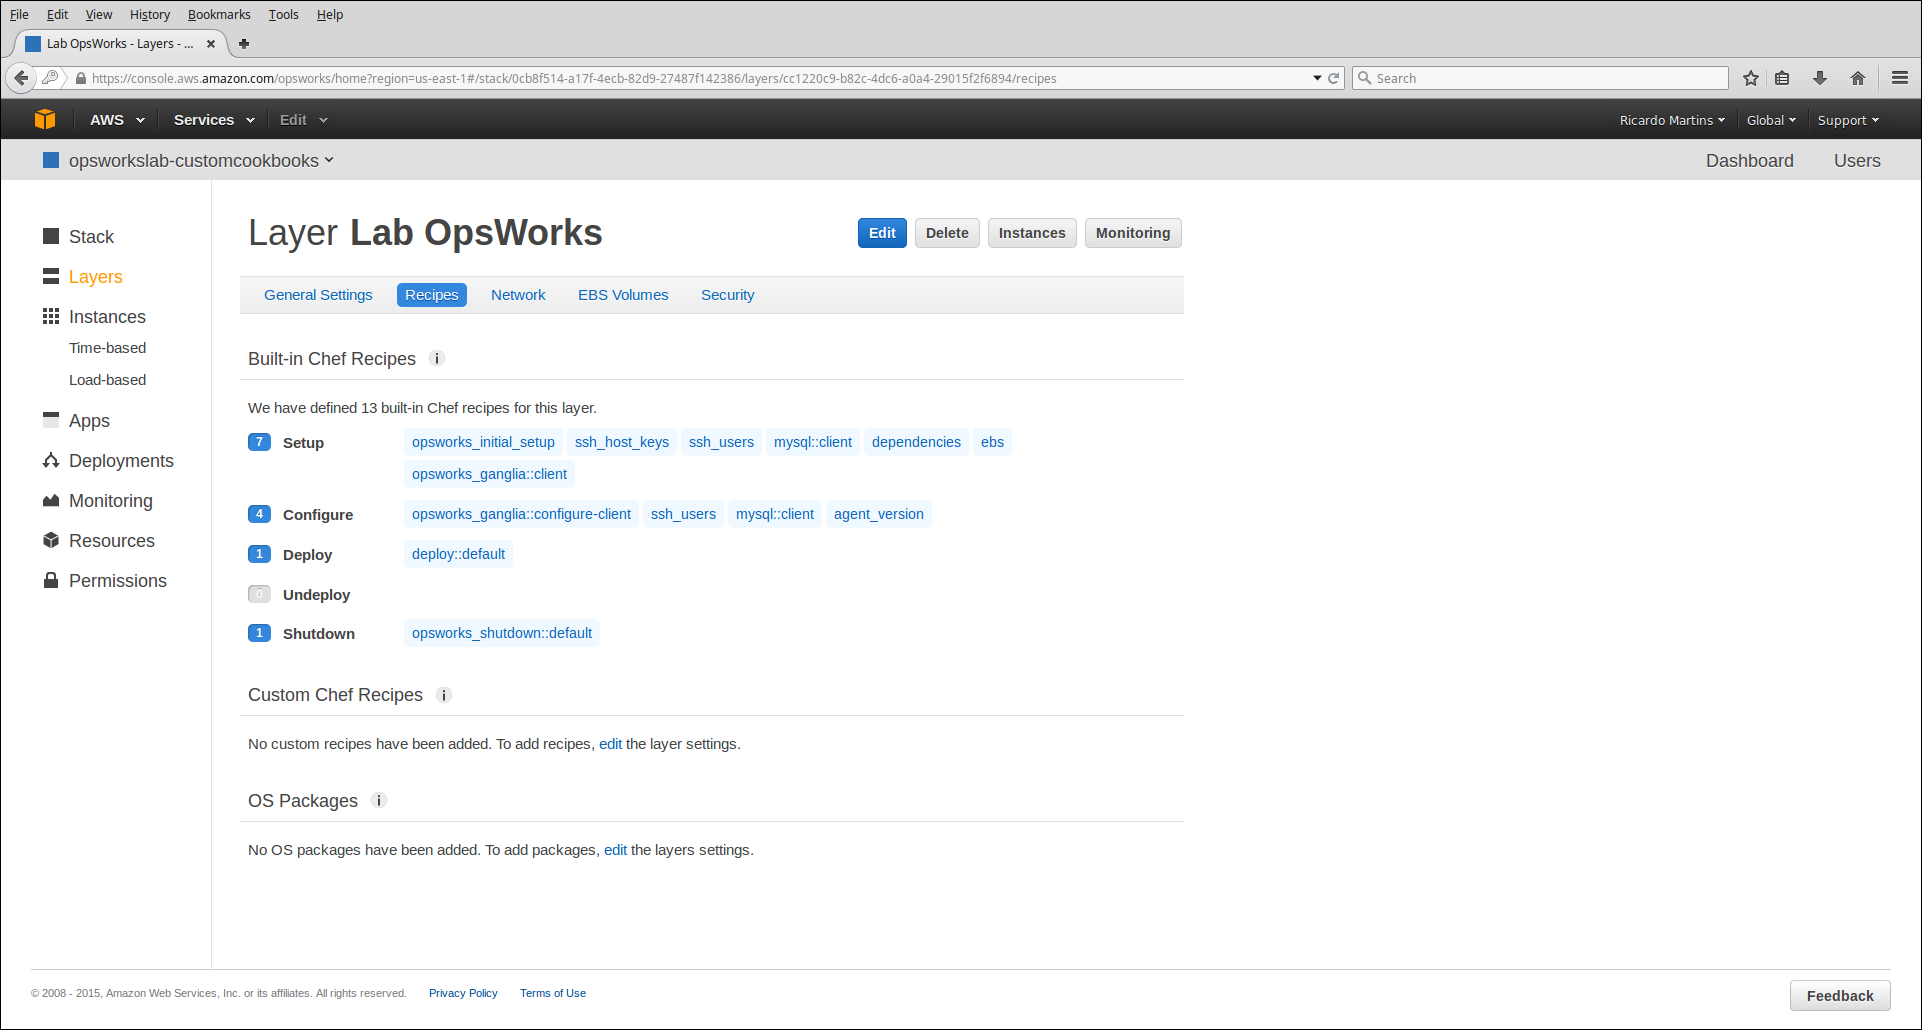Click the AWS OpsWorks cube logo

pos(45,118)
